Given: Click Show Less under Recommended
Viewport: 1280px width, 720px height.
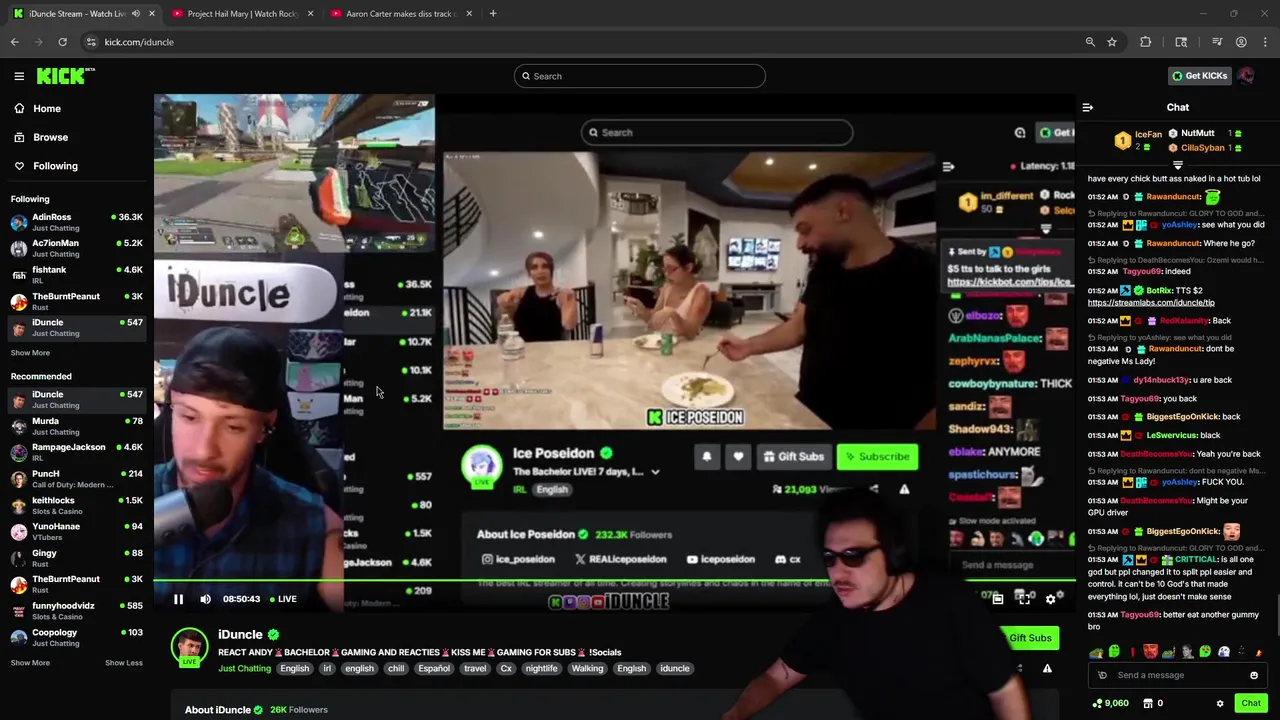Looking at the screenshot, I should click(124, 662).
